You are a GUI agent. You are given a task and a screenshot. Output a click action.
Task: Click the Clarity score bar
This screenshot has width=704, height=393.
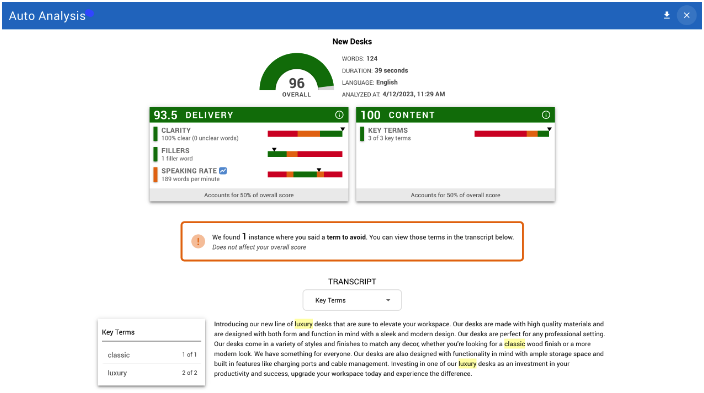[305, 133]
